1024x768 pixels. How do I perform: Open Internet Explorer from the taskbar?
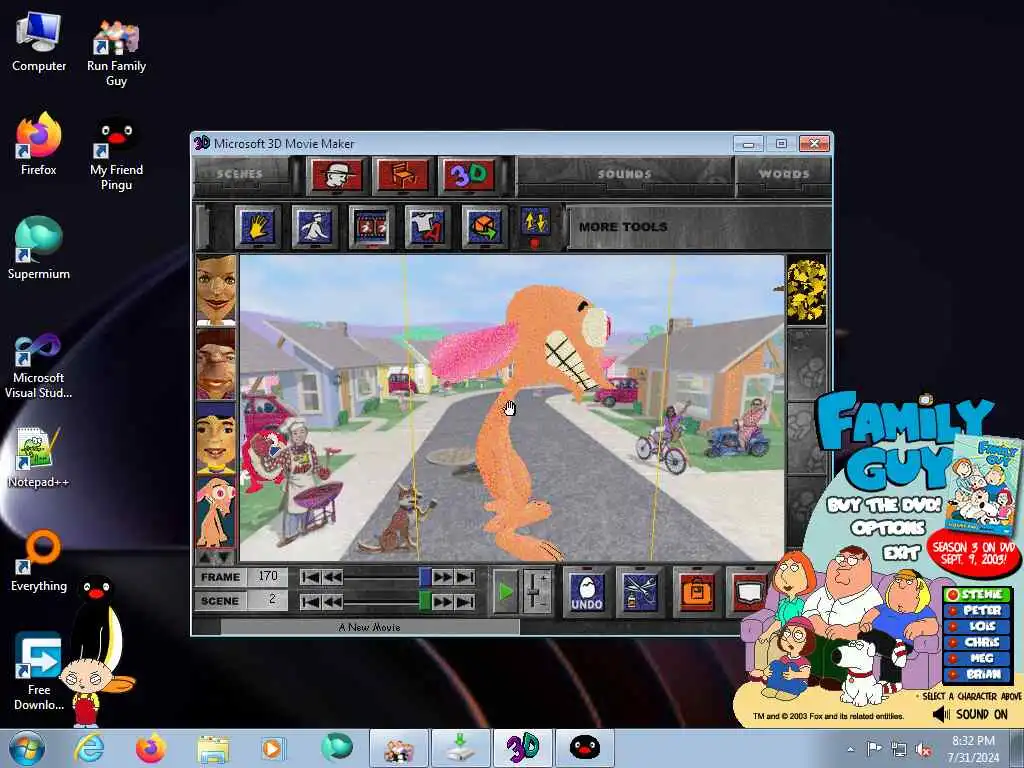pos(89,748)
